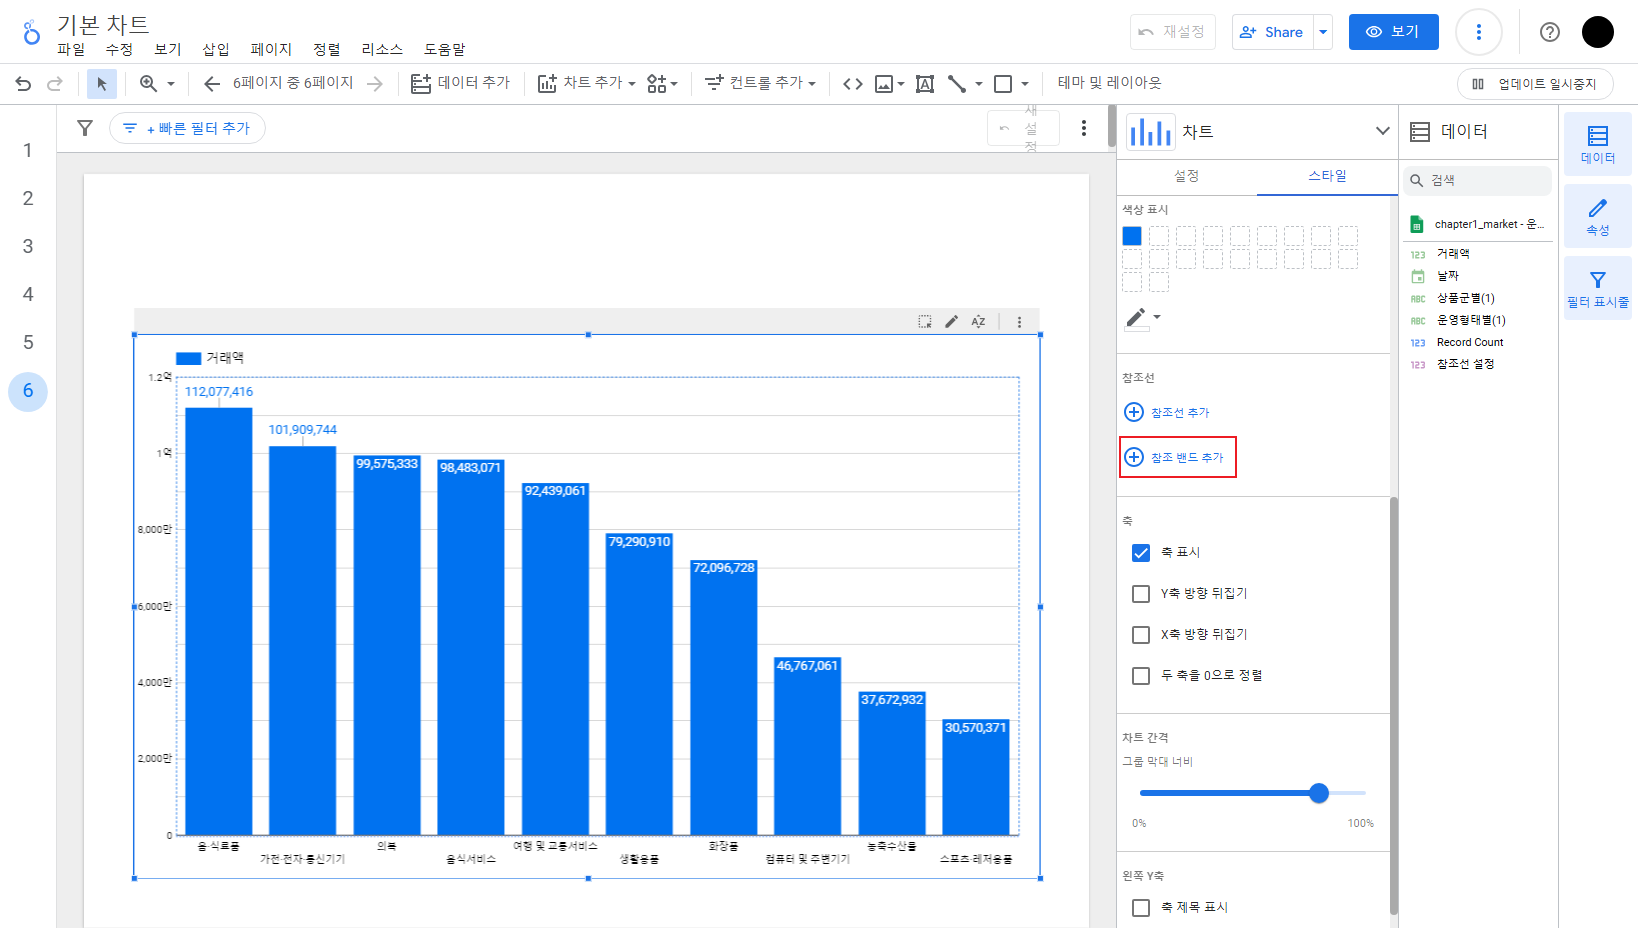This screenshot has height=928, width=1638.
Task: Open the 파일 menu
Action: pos(71,49)
